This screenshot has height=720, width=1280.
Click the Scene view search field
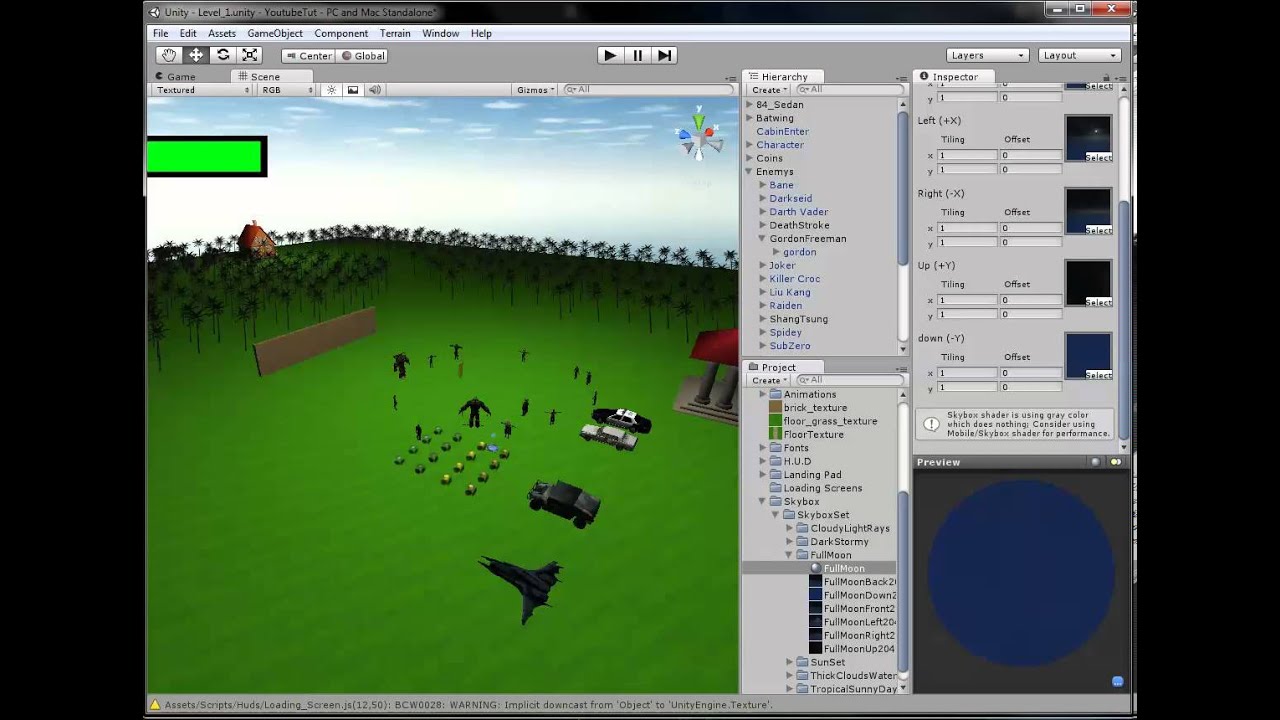point(648,90)
